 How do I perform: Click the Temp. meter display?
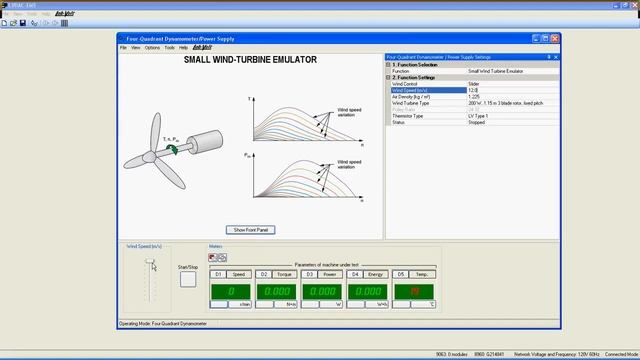tap(414, 291)
